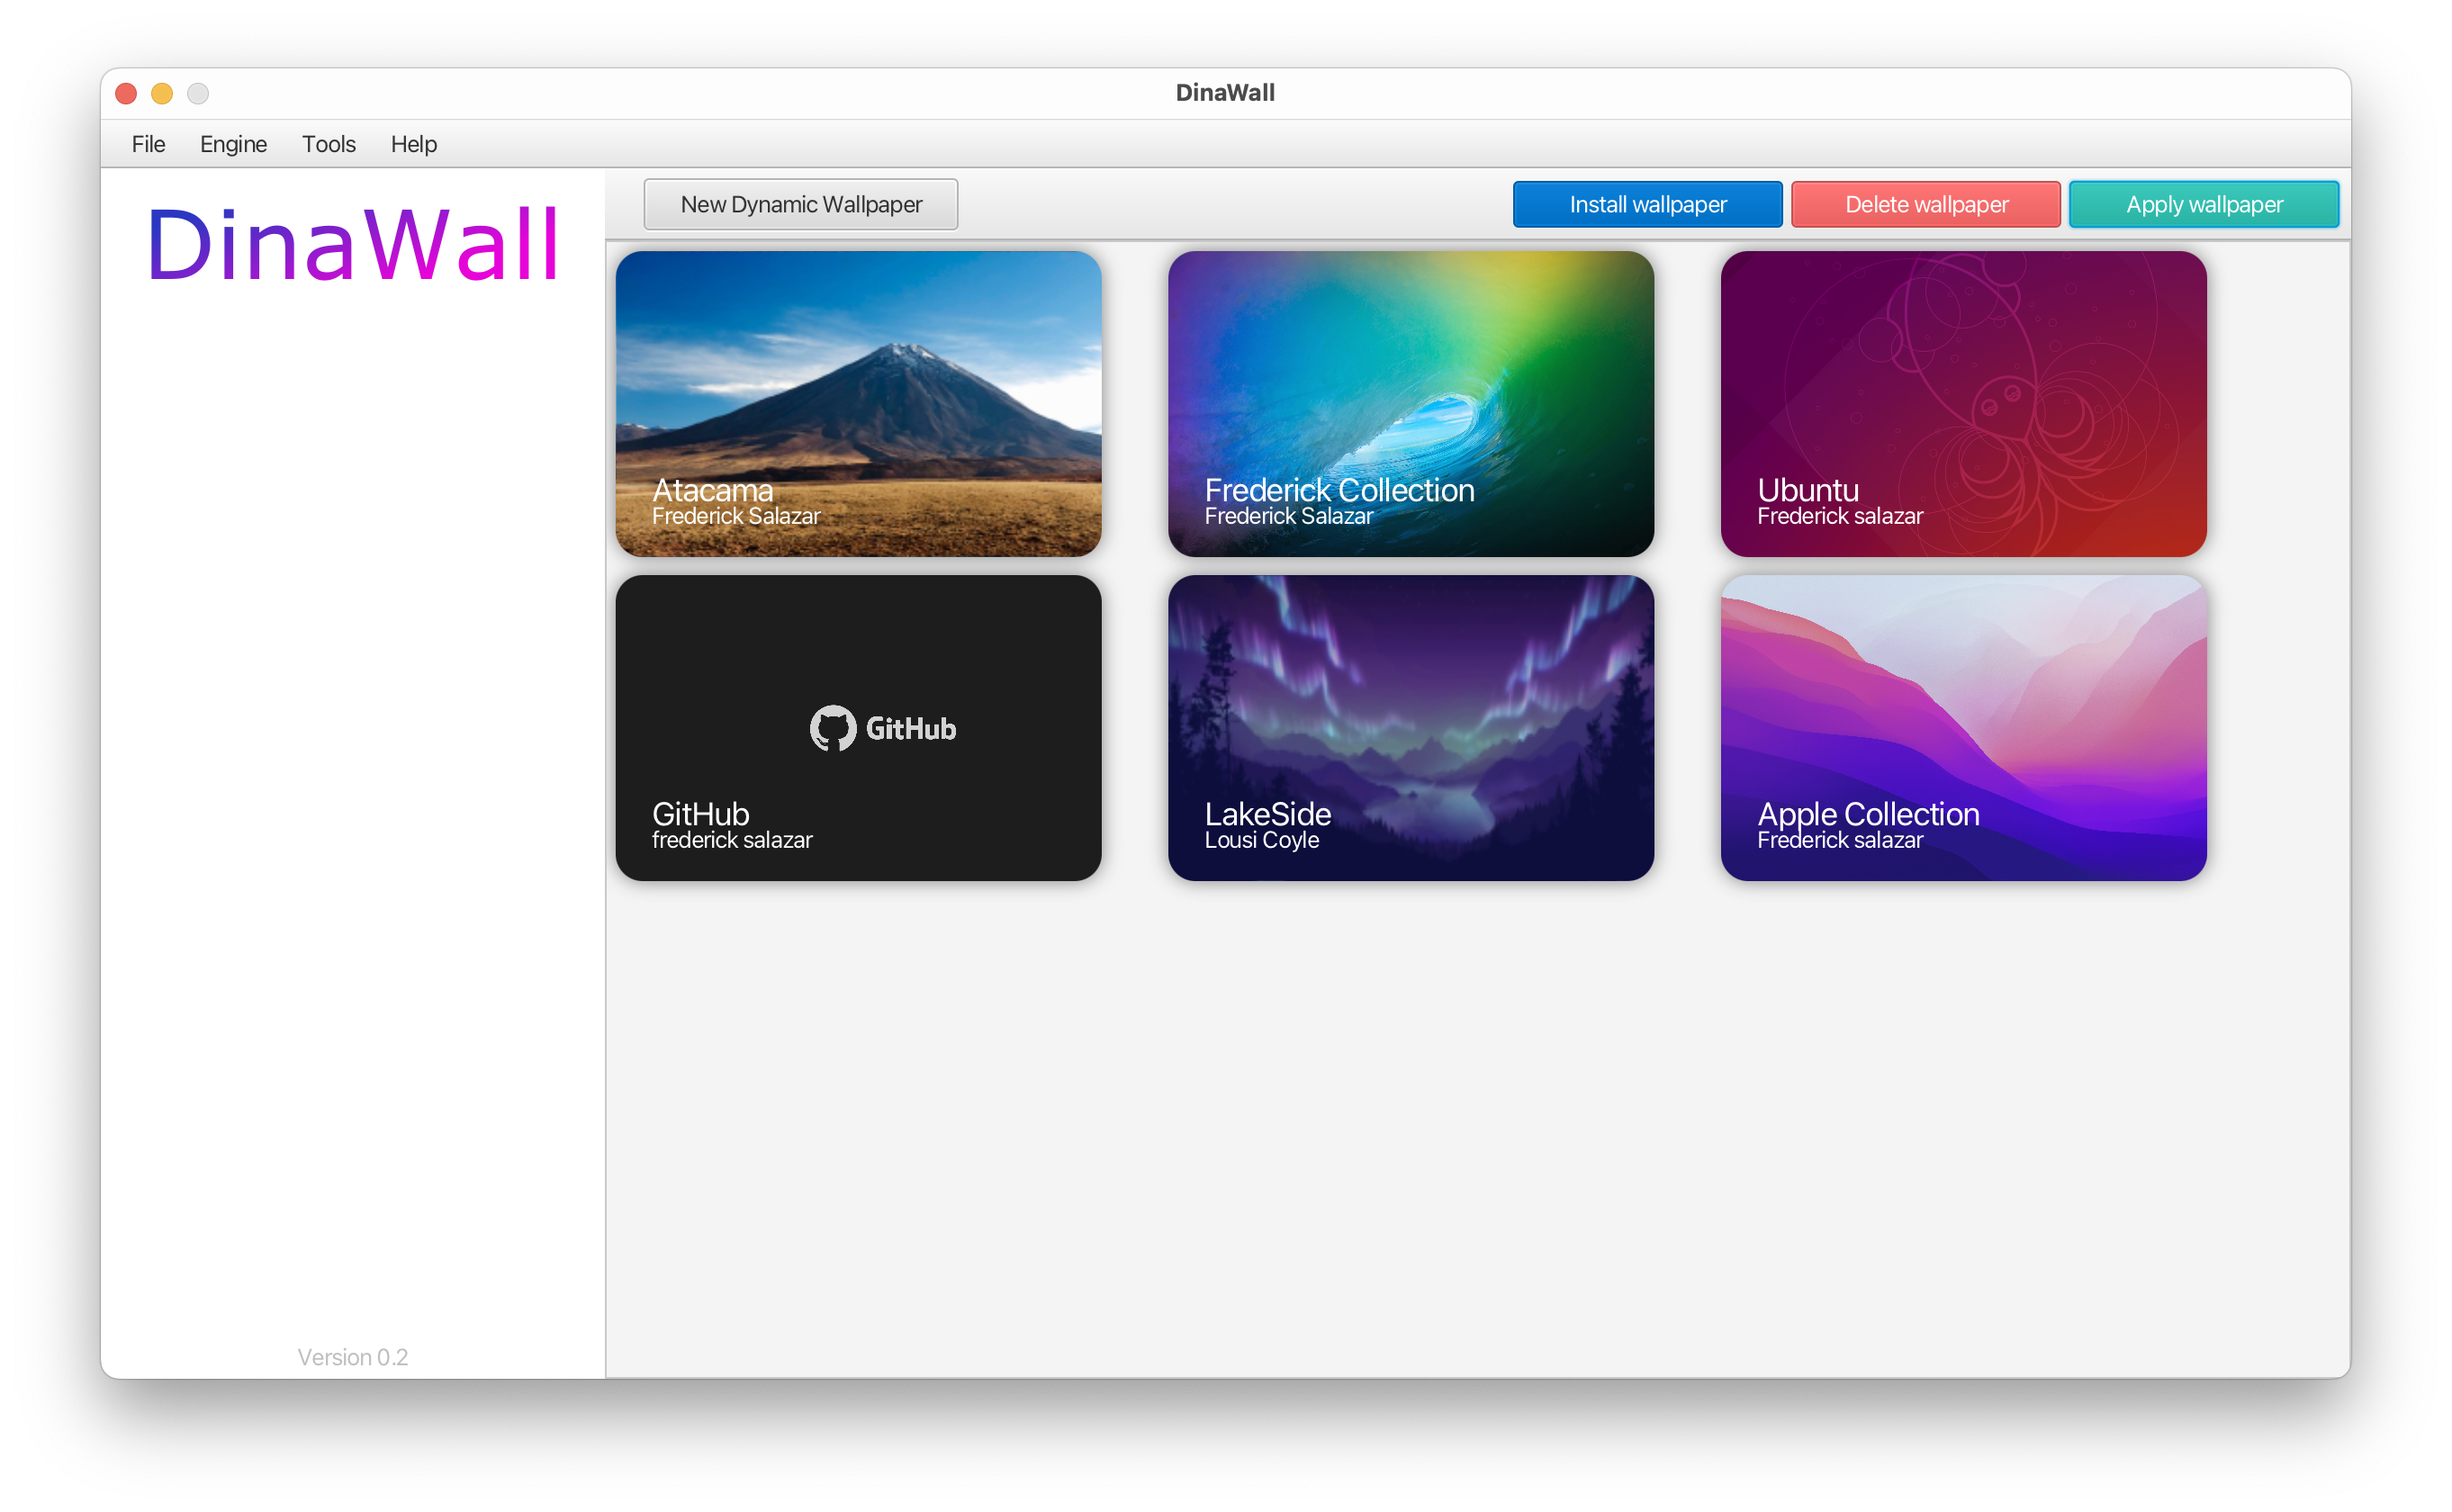Click the 'Frederick Salazar' text under Atacama
Image resolution: width=2452 pixels, height=1512 pixels.
click(736, 516)
